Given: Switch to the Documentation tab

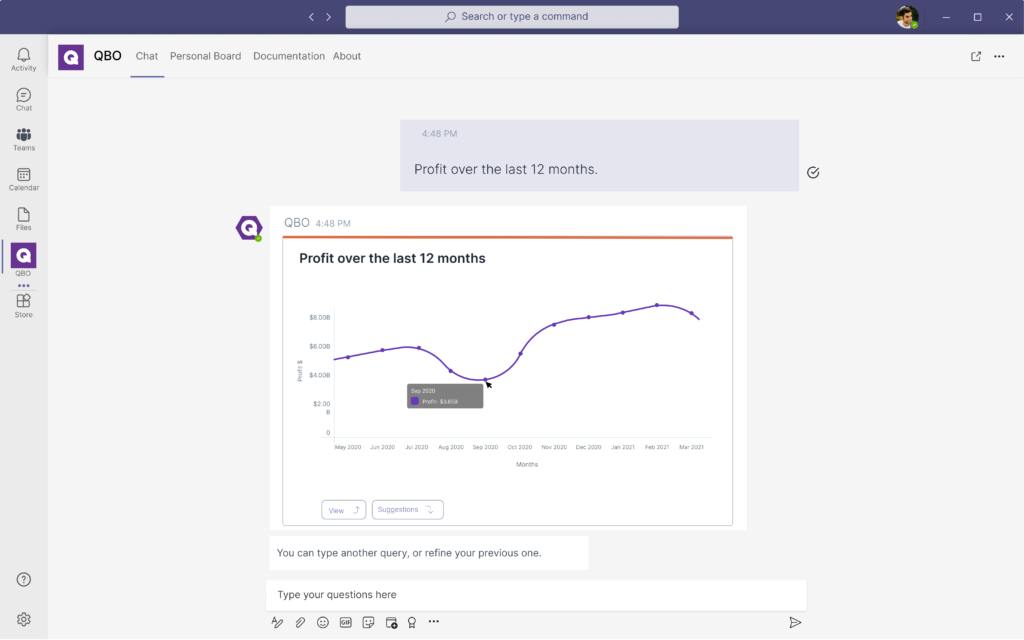Looking at the screenshot, I should [x=288, y=56].
